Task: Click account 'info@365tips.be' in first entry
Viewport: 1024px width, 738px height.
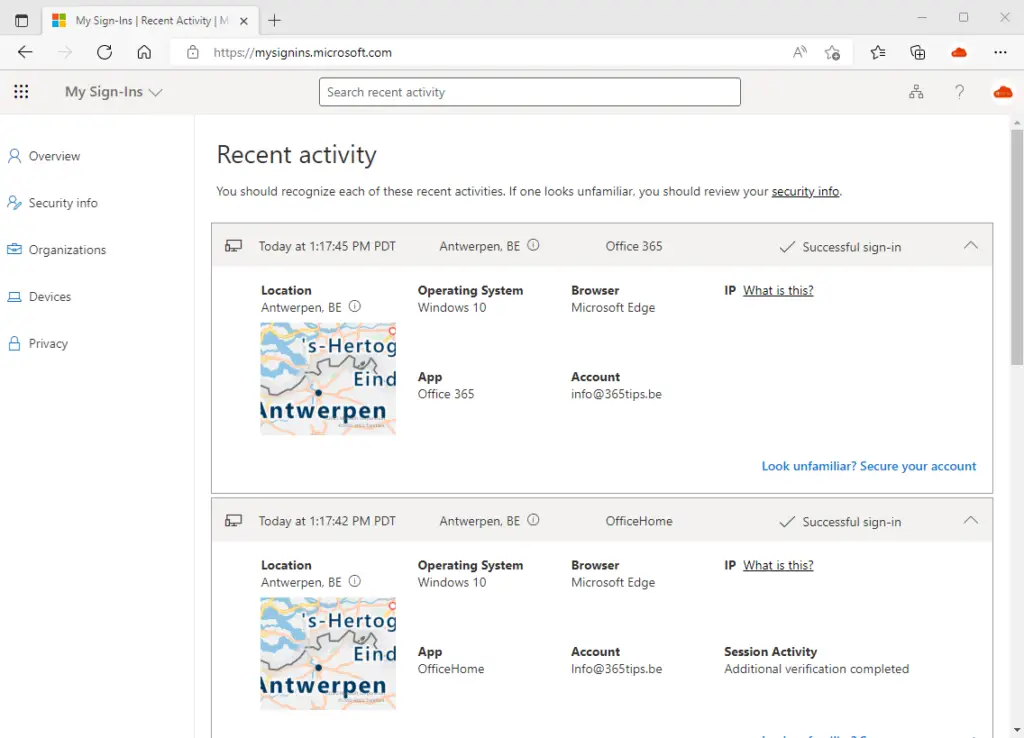Action: (616, 394)
